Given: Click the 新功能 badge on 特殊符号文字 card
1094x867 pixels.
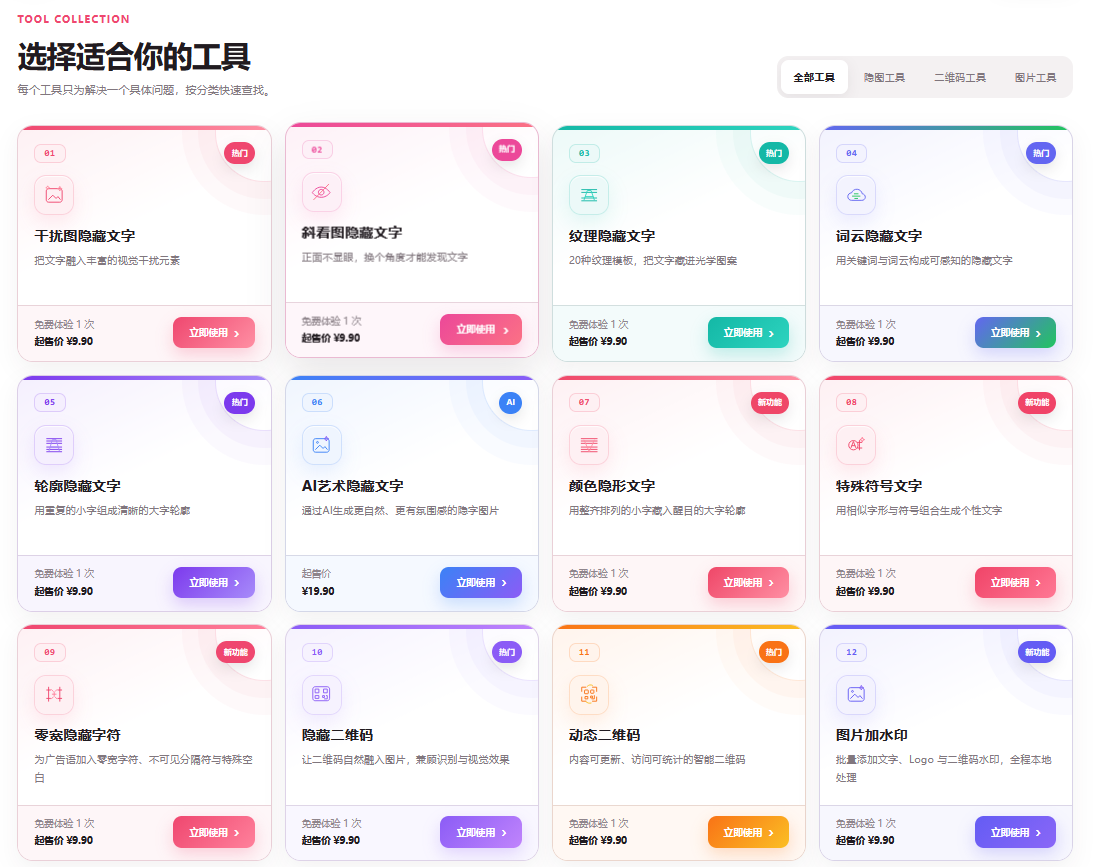Looking at the screenshot, I should click(1037, 402).
